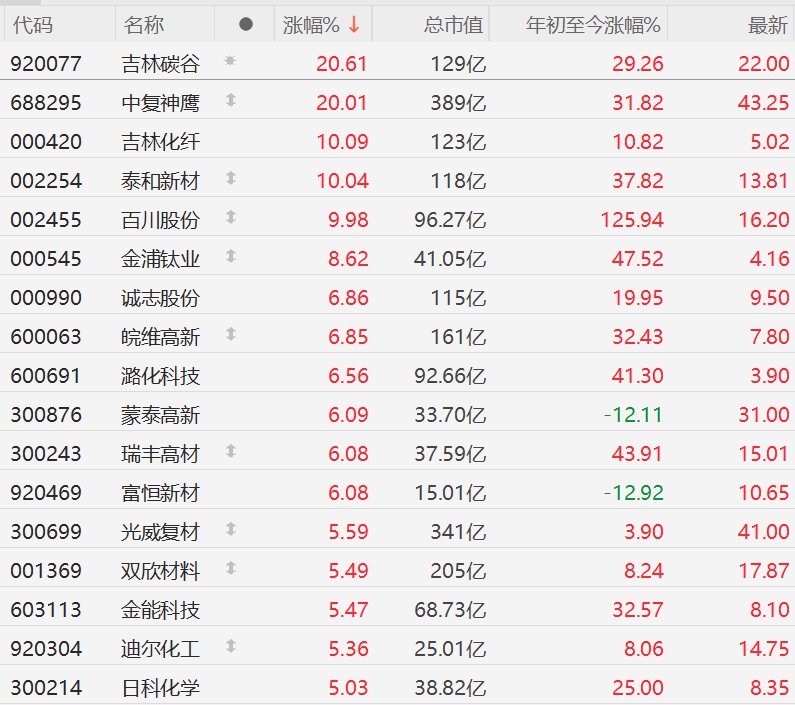
Task: Open stock 泰和新材
Action: pyautogui.click(x=160, y=181)
